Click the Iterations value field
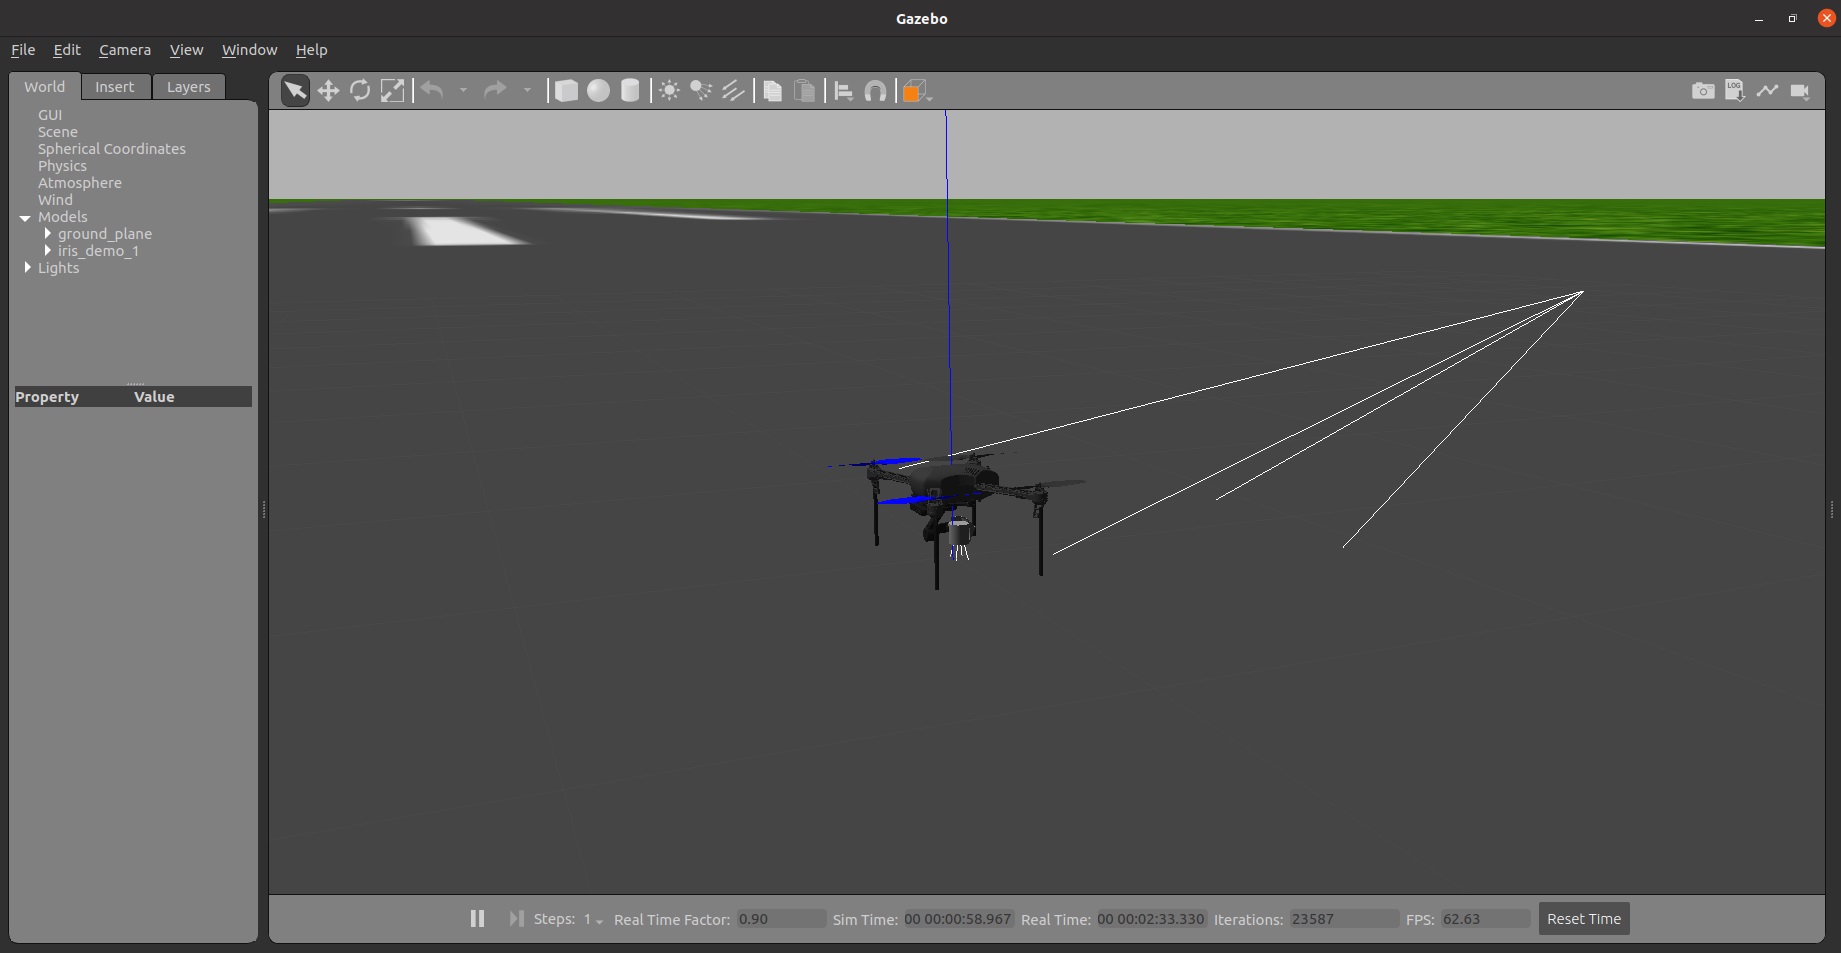1841x953 pixels. pyautogui.click(x=1344, y=919)
